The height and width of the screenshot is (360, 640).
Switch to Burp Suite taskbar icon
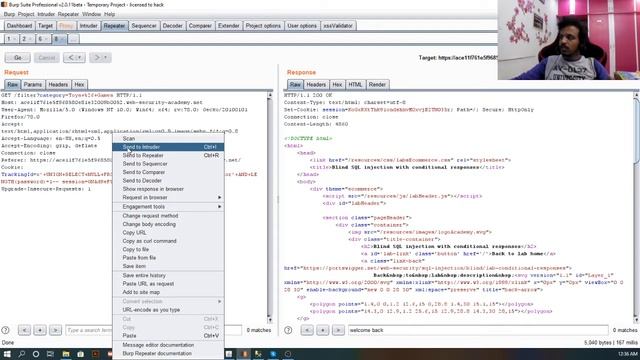click(x=244, y=354)
